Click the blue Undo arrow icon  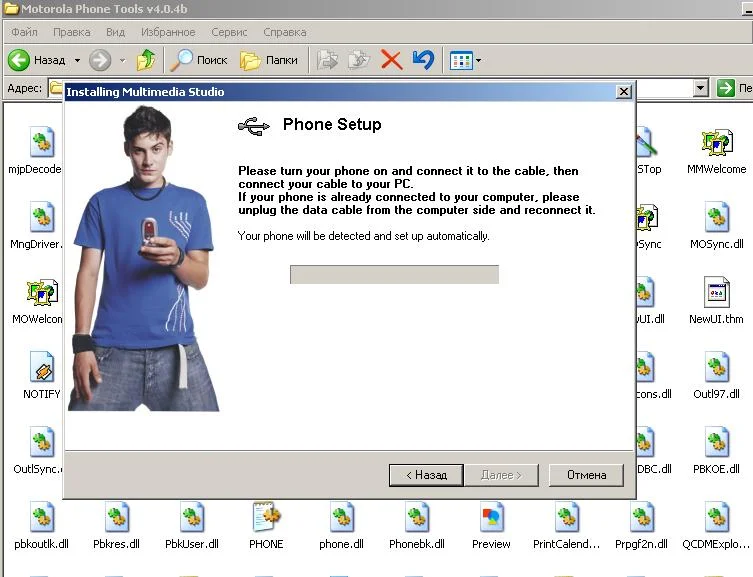click(x=423, y=60)
